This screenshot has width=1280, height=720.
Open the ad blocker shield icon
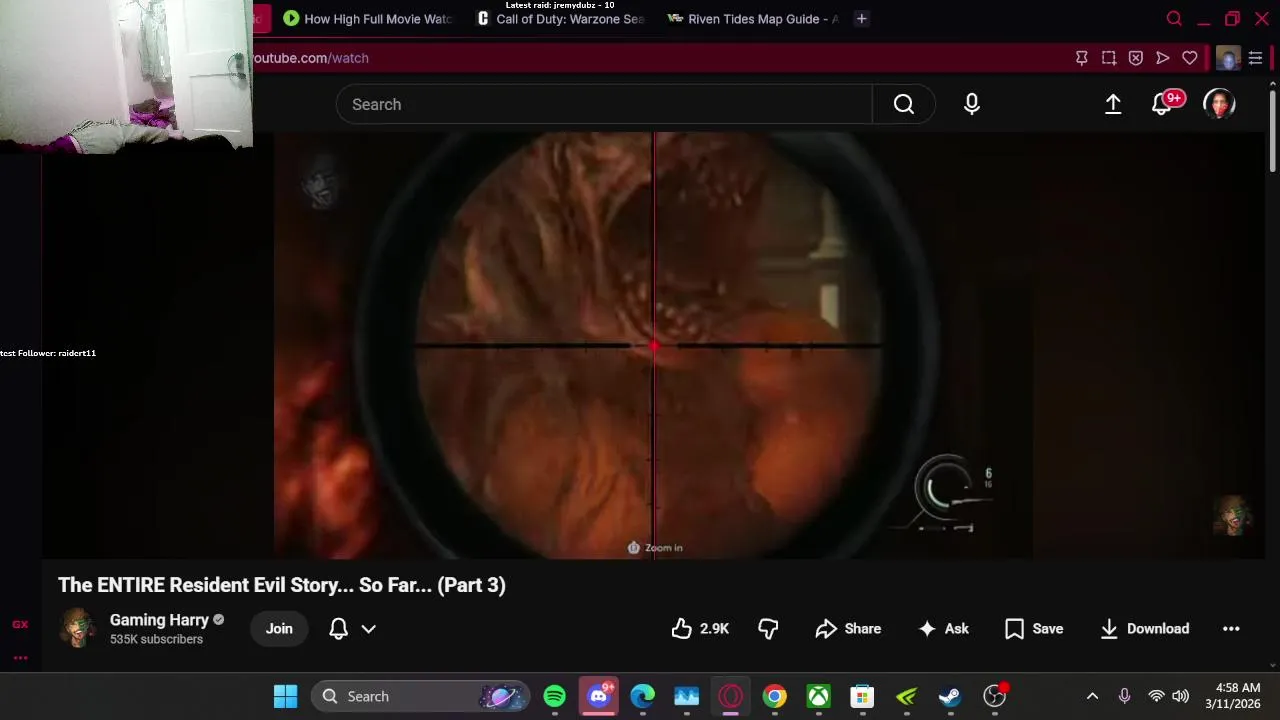point(1136,58)
